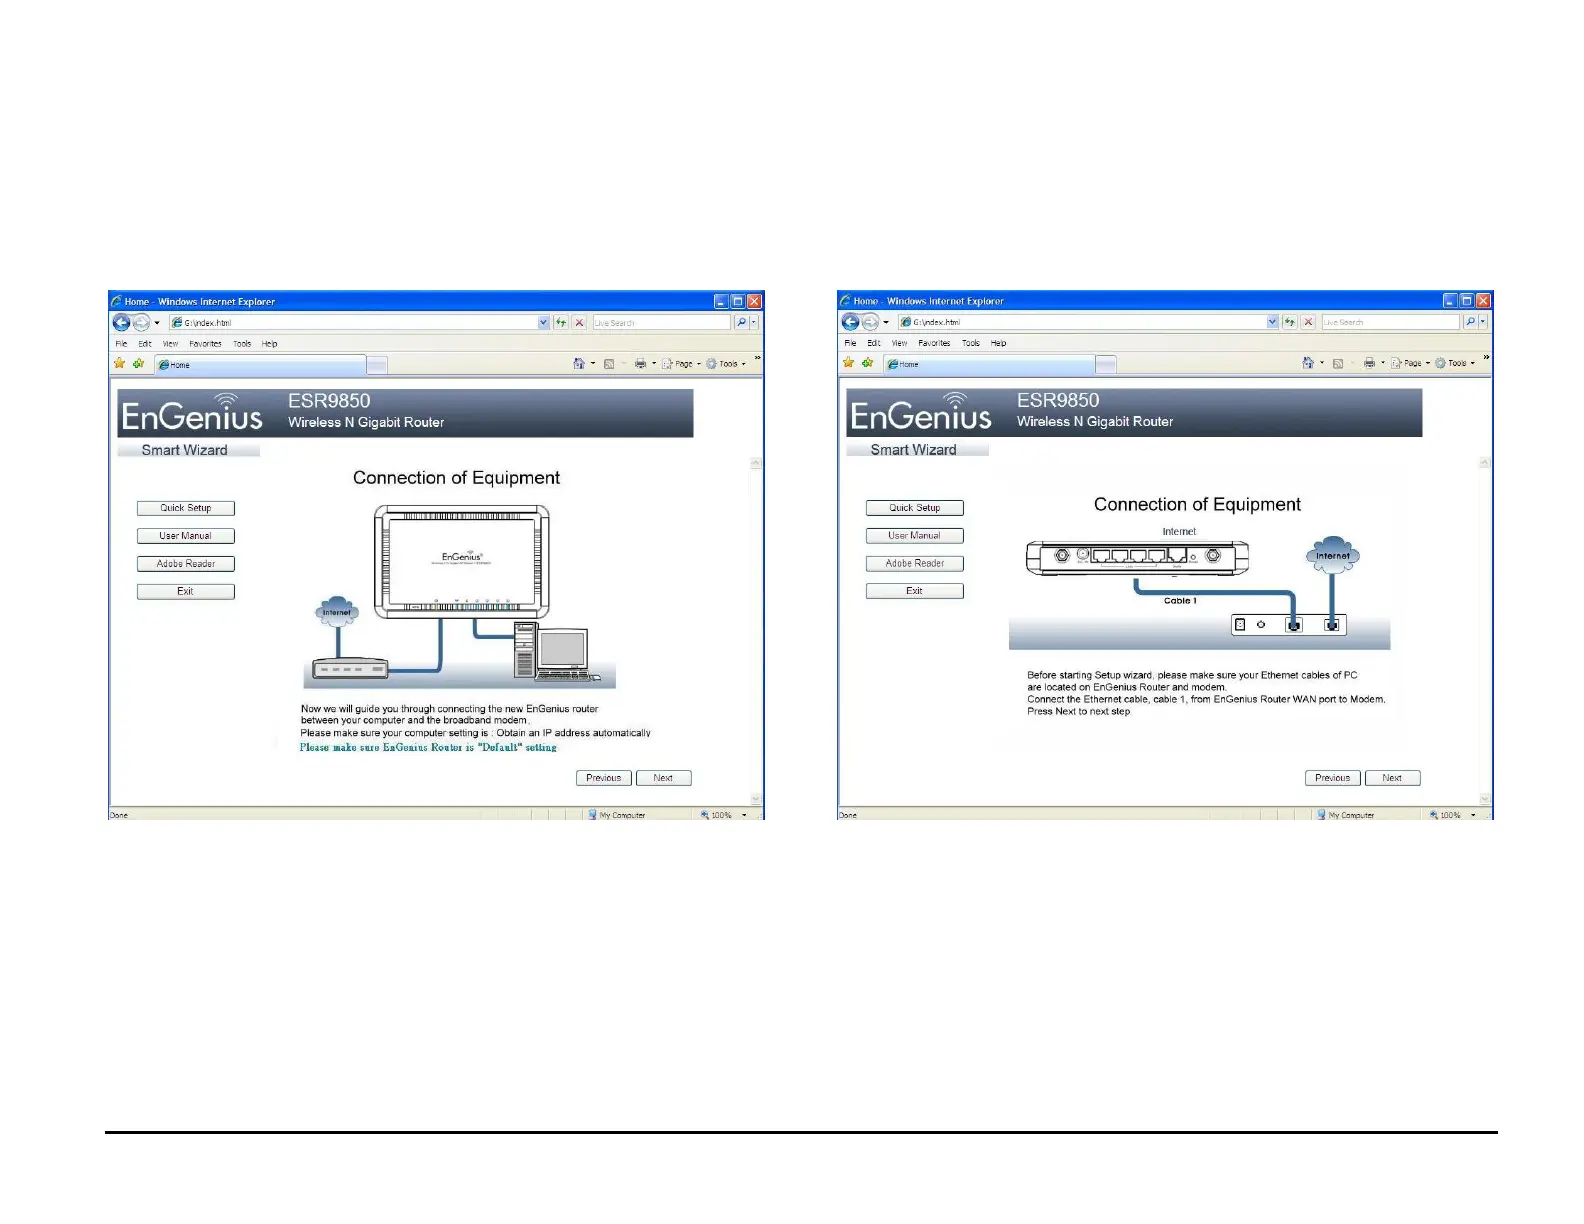Click the Refresh icon in right browser window

coord(1290,322)
